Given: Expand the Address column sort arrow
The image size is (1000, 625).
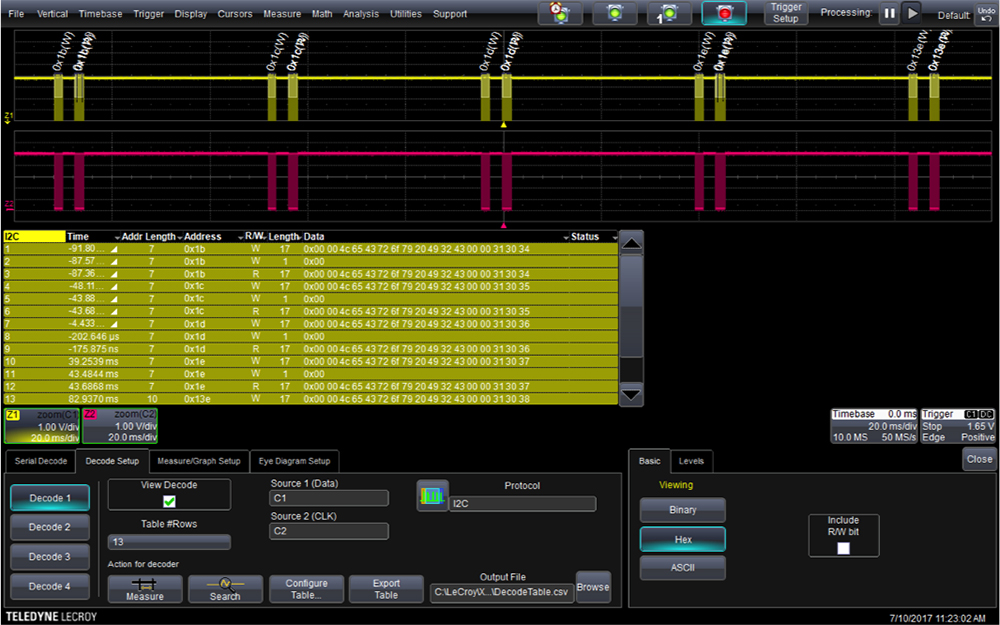Looking at the screenshot, I should [x=240, y=237].
